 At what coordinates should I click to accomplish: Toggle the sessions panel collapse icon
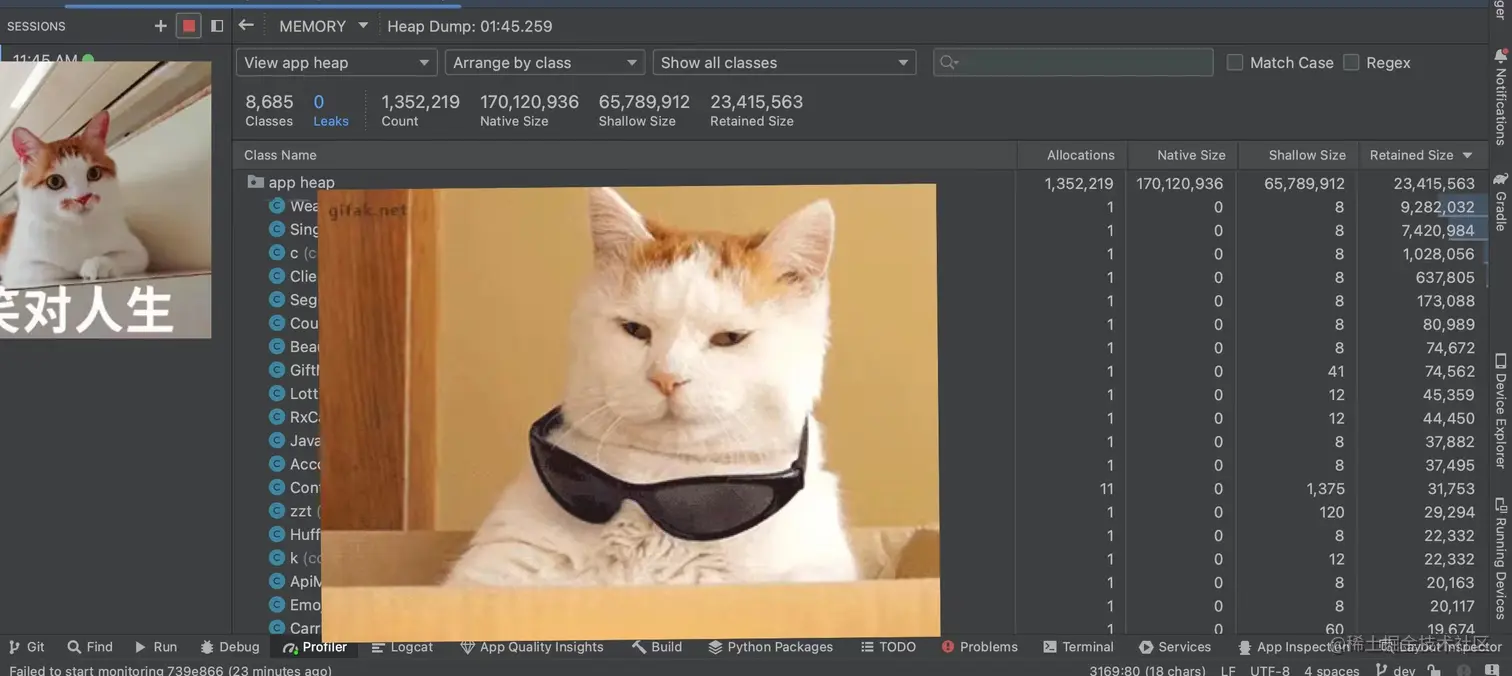pyautogui.click(x=217, y=25)
